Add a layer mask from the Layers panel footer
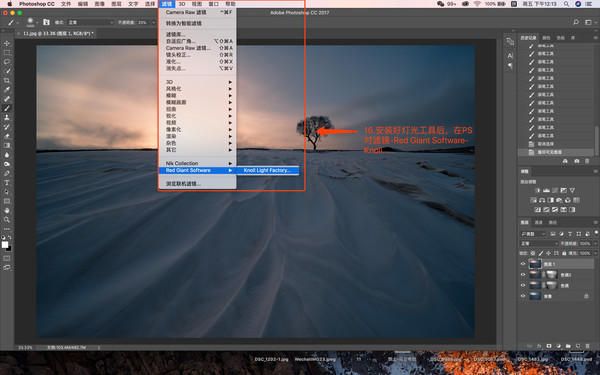This screenshot has height=375, width=600. pos(549,346)
